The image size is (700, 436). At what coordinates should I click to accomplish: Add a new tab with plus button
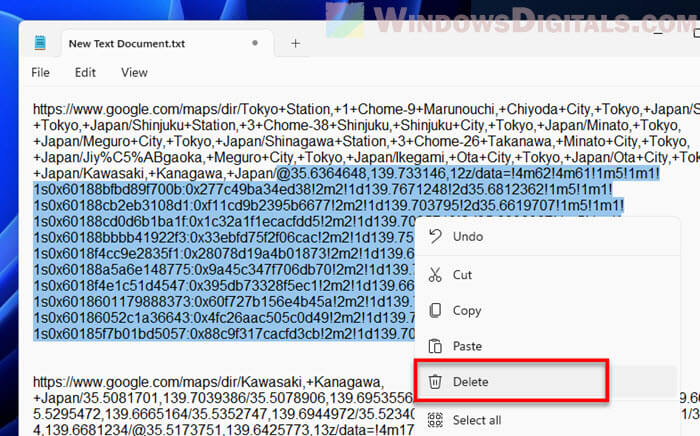click(295, 43)
